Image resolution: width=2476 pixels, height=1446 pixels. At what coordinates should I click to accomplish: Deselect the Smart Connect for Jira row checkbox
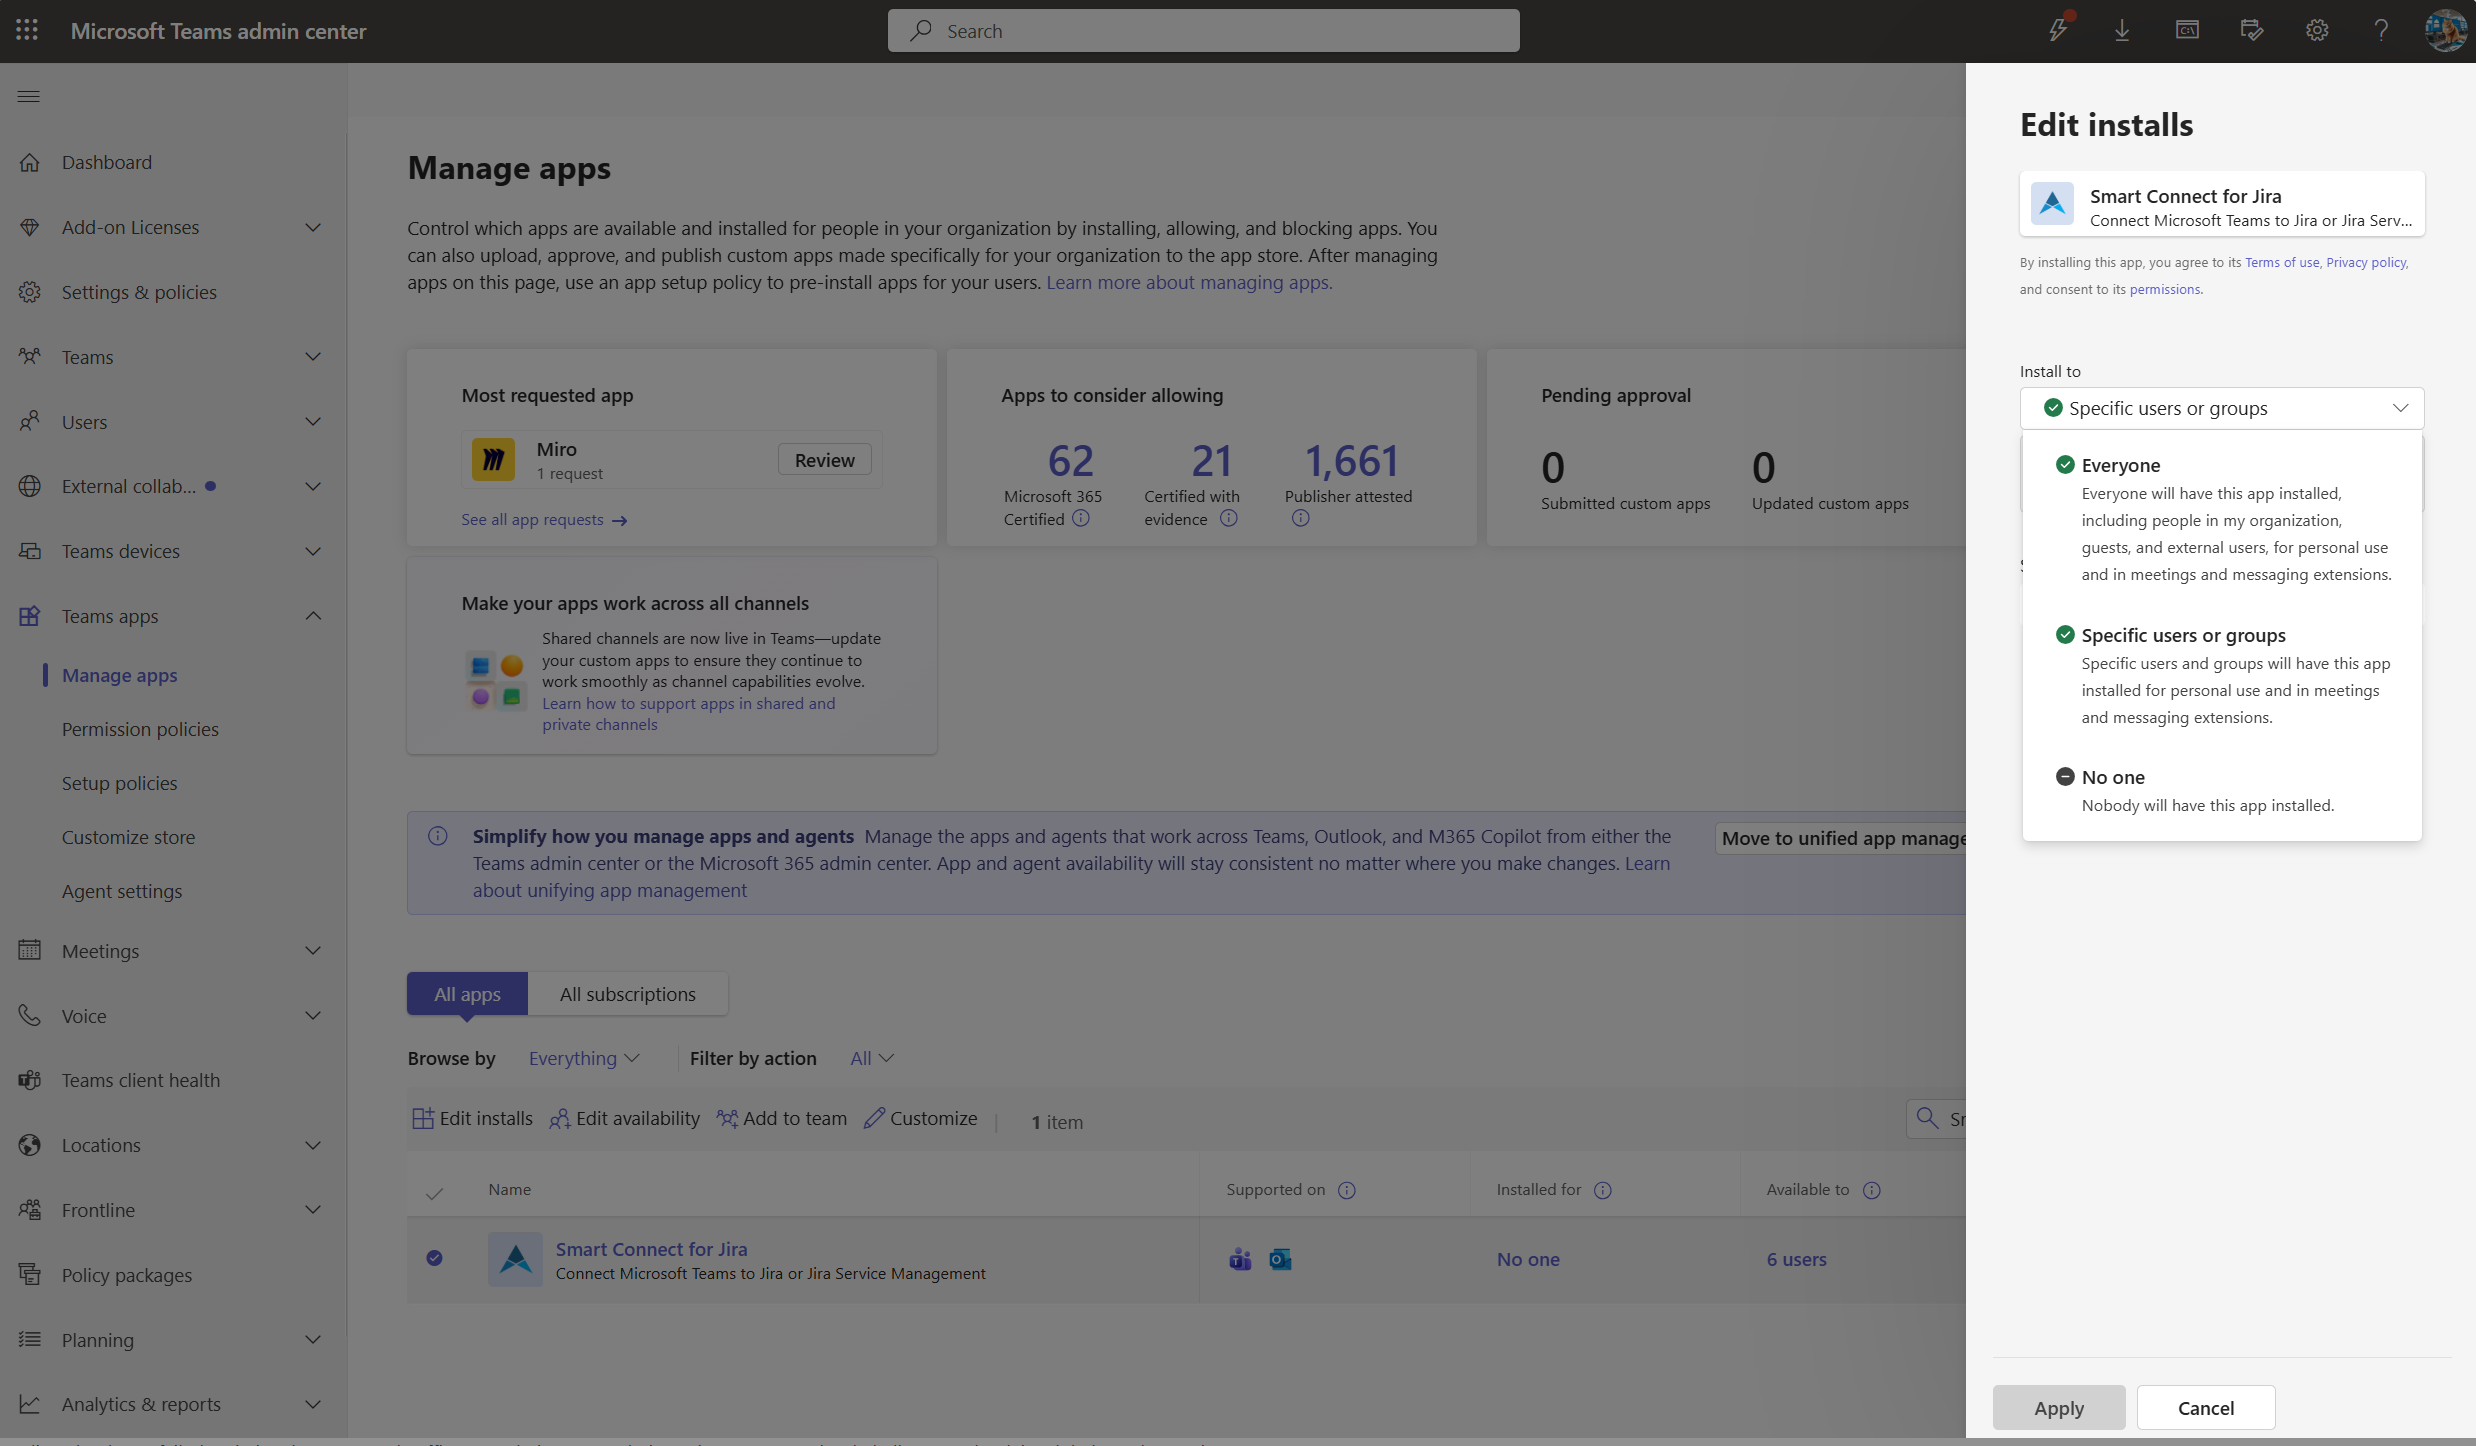(x=434, y=1258)
